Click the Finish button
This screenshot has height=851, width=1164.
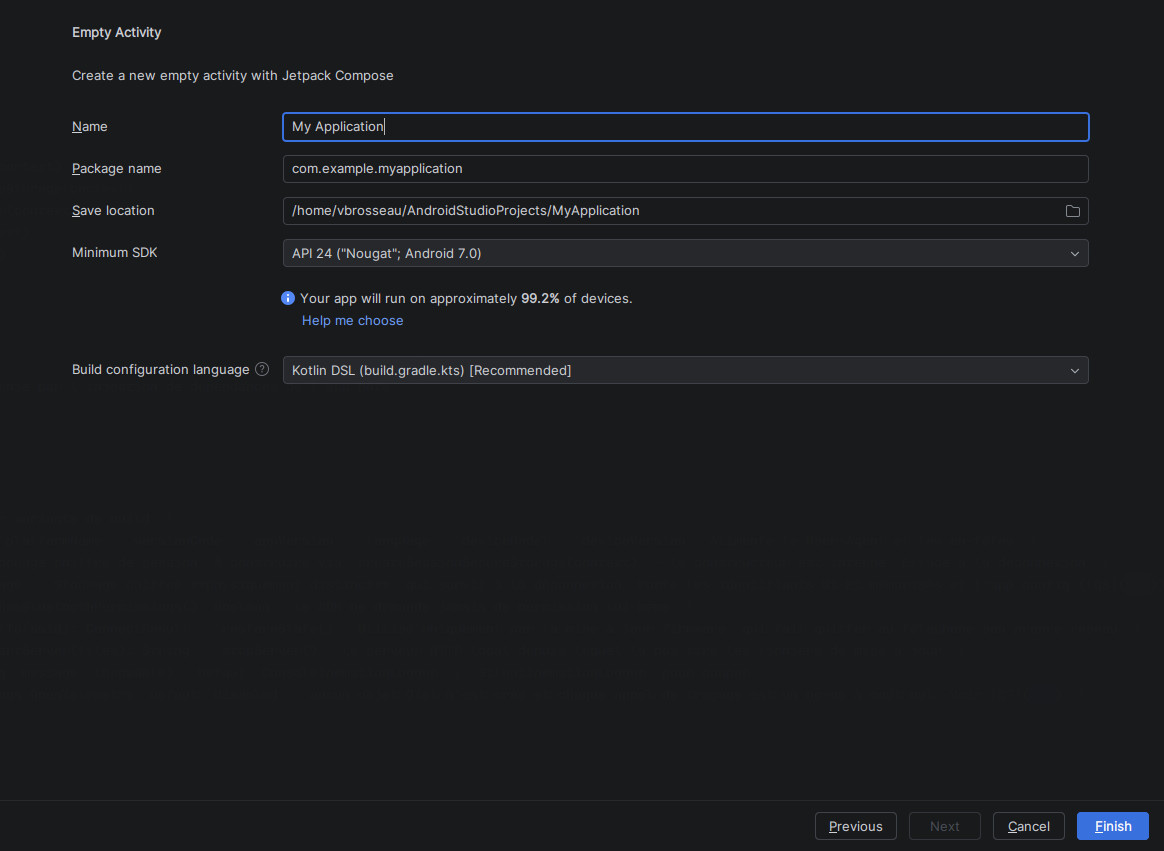(x=1113, y=826)
